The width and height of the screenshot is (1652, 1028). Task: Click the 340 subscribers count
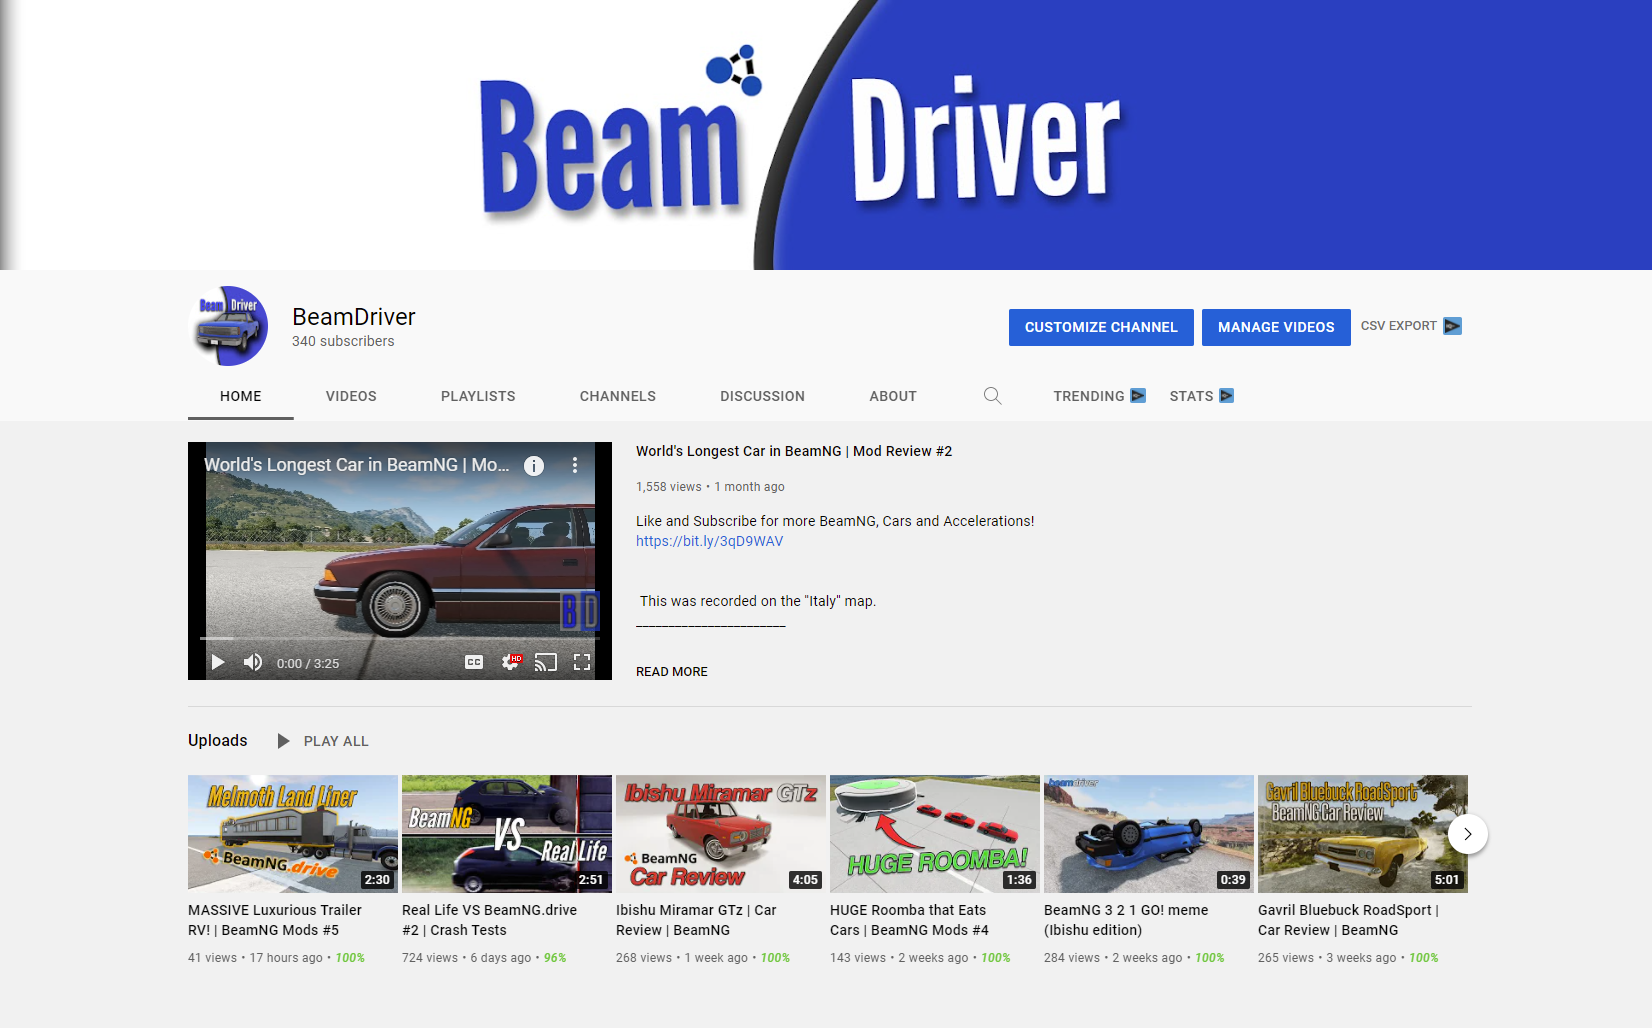point(343,341)
